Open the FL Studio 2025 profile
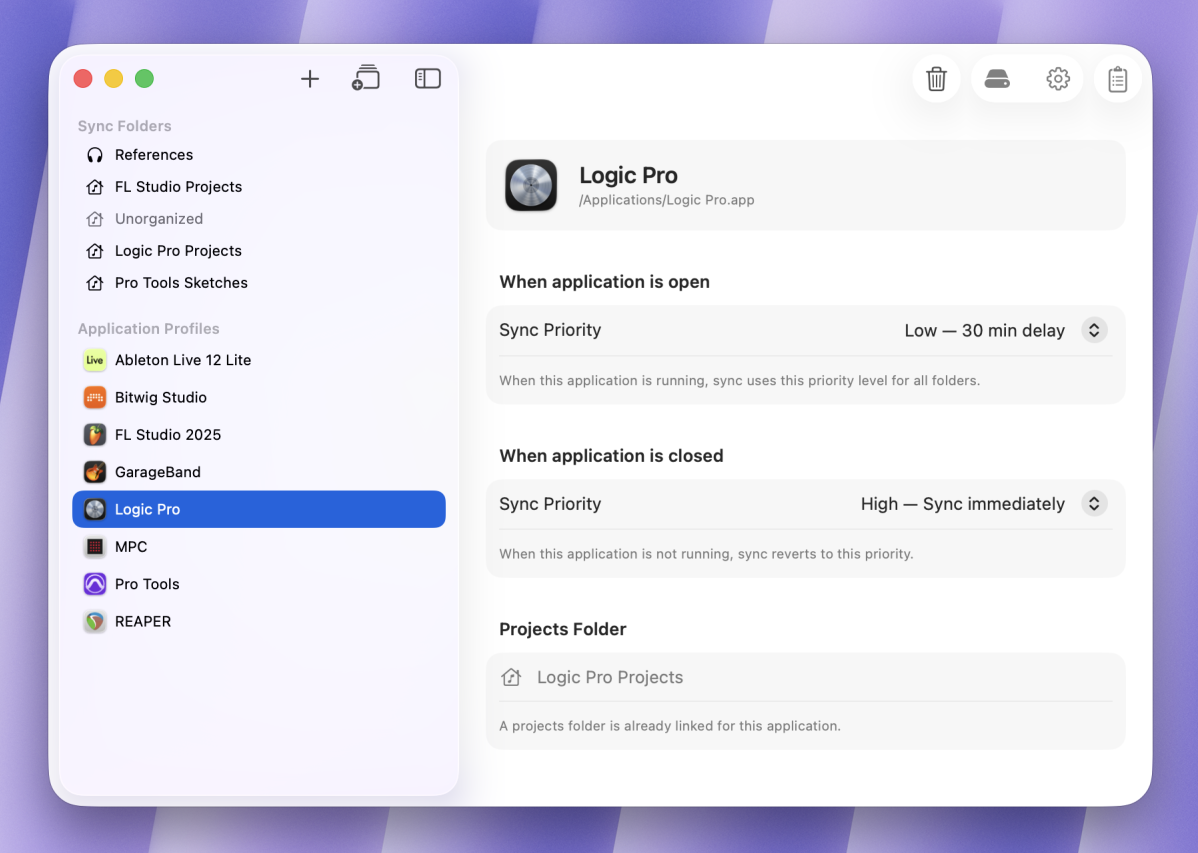The image size is (1198, 853). click(258, 435)
